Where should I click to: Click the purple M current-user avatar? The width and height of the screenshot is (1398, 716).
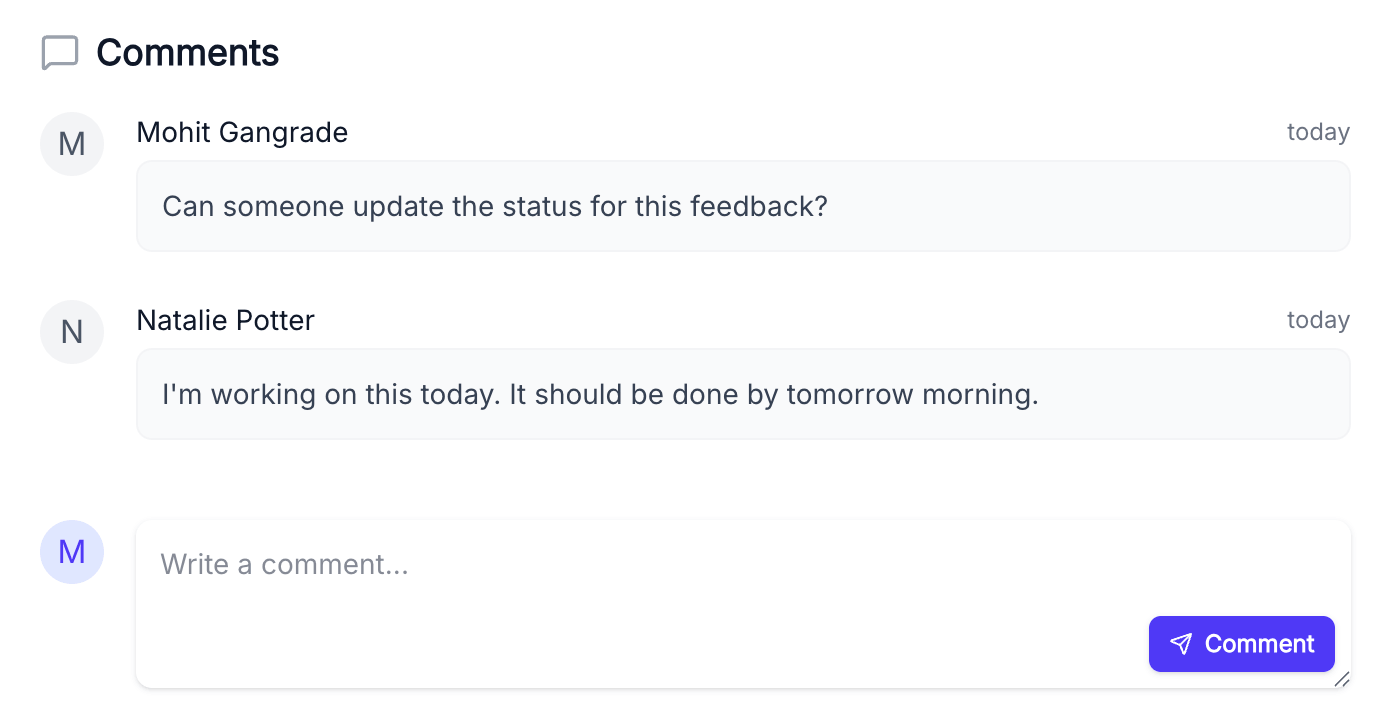(72, 552)
